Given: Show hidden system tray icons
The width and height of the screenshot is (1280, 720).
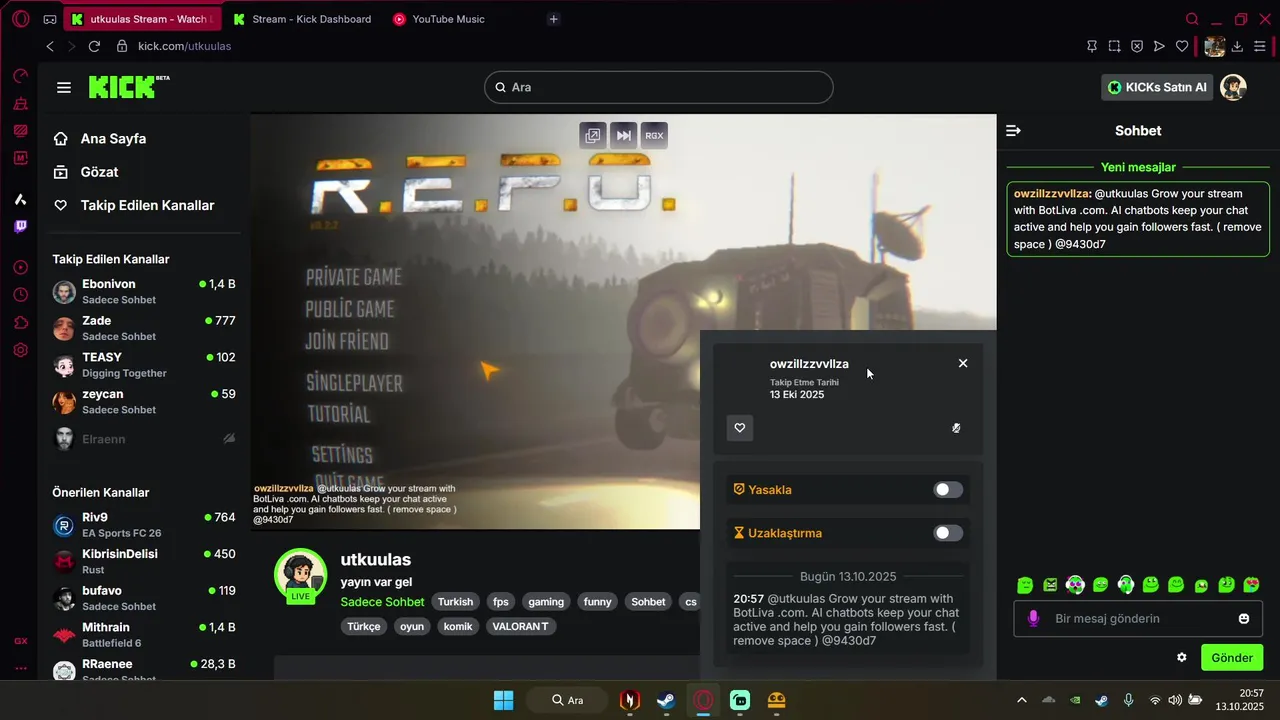Looking at the screenshot, I should point(1021,700).
